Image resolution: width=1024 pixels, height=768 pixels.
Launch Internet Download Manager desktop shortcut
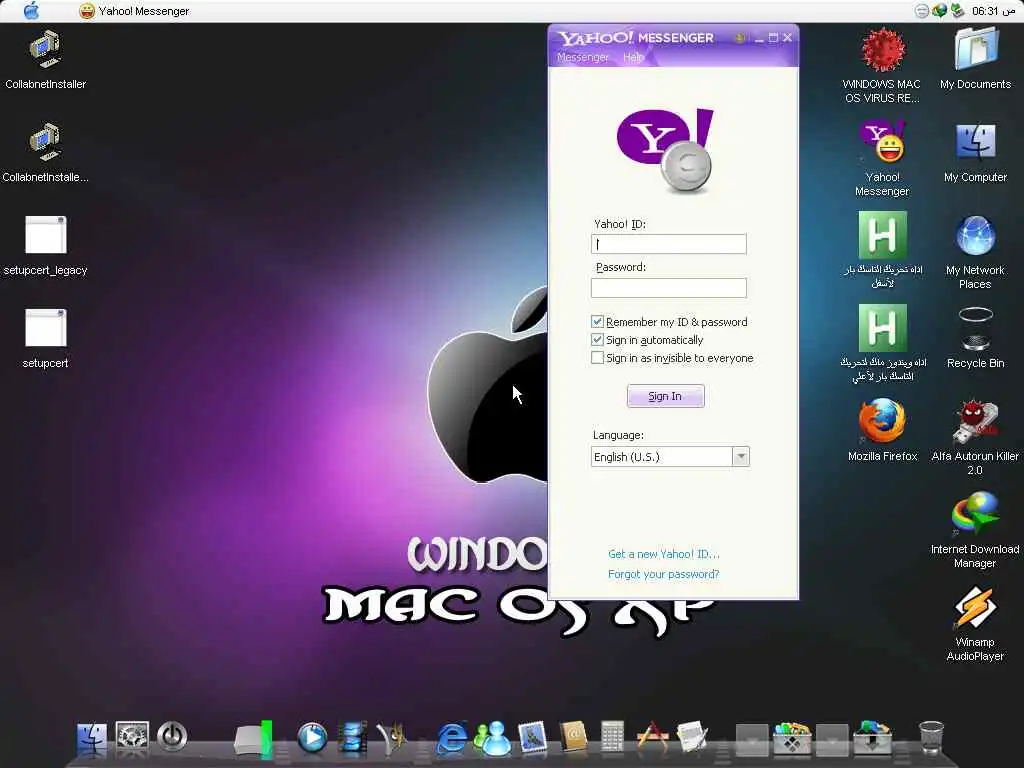[976, 530]
